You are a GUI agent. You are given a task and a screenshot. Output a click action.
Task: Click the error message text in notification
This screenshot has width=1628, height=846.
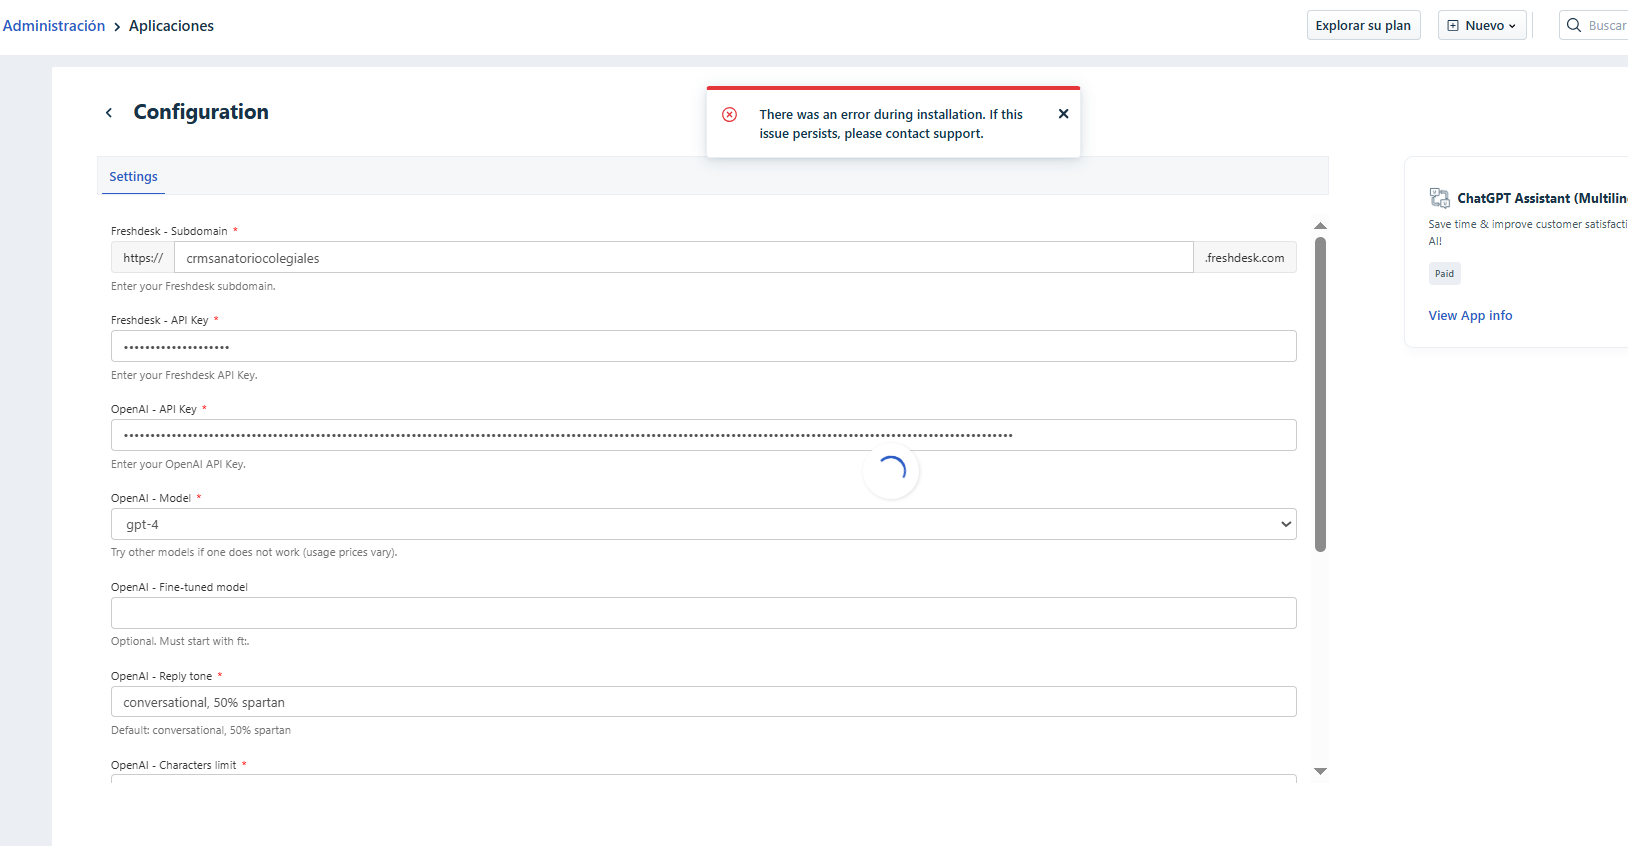coord(891,124)
